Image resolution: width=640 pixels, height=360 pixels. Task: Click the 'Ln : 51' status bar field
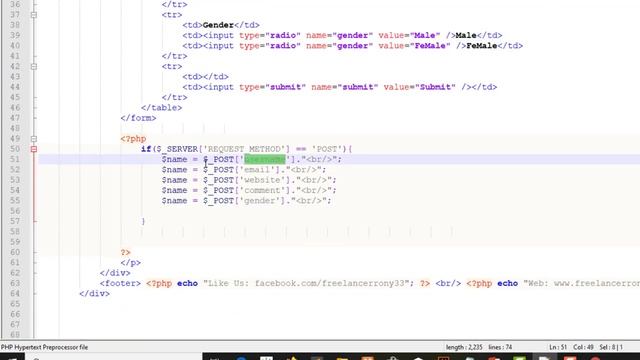(558, 347)
